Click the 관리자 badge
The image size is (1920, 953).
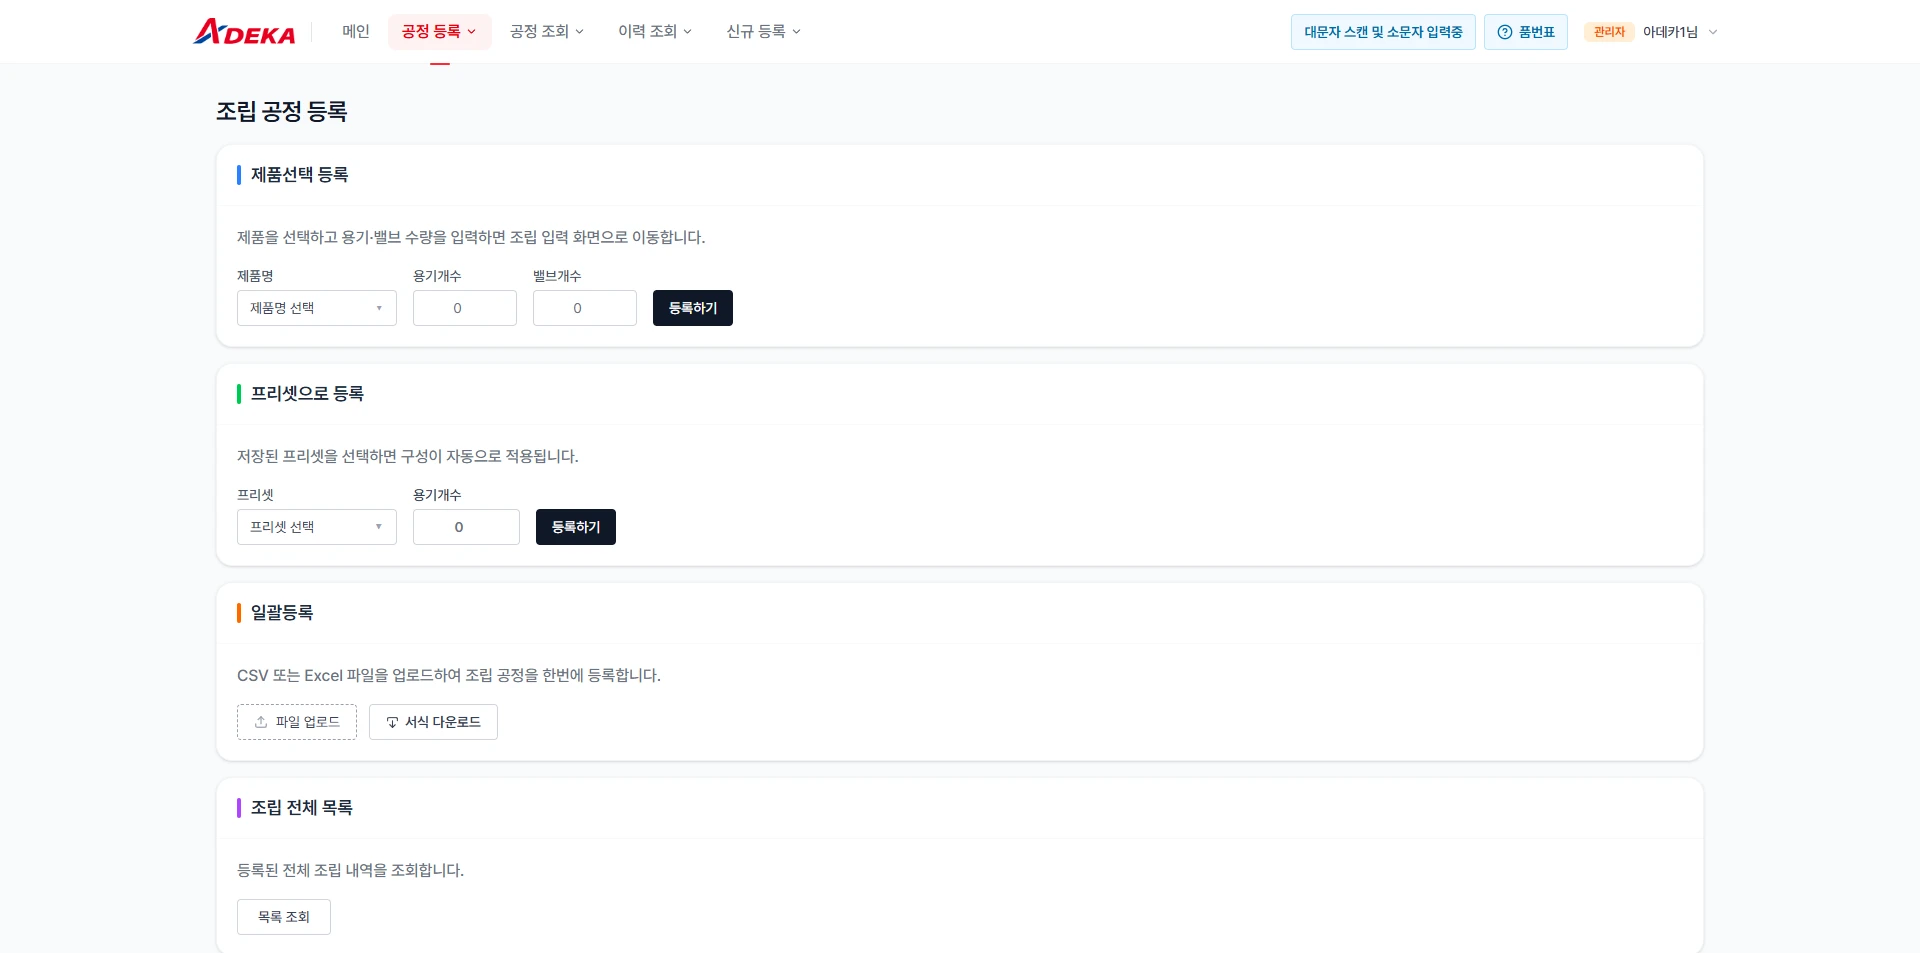1609,32
